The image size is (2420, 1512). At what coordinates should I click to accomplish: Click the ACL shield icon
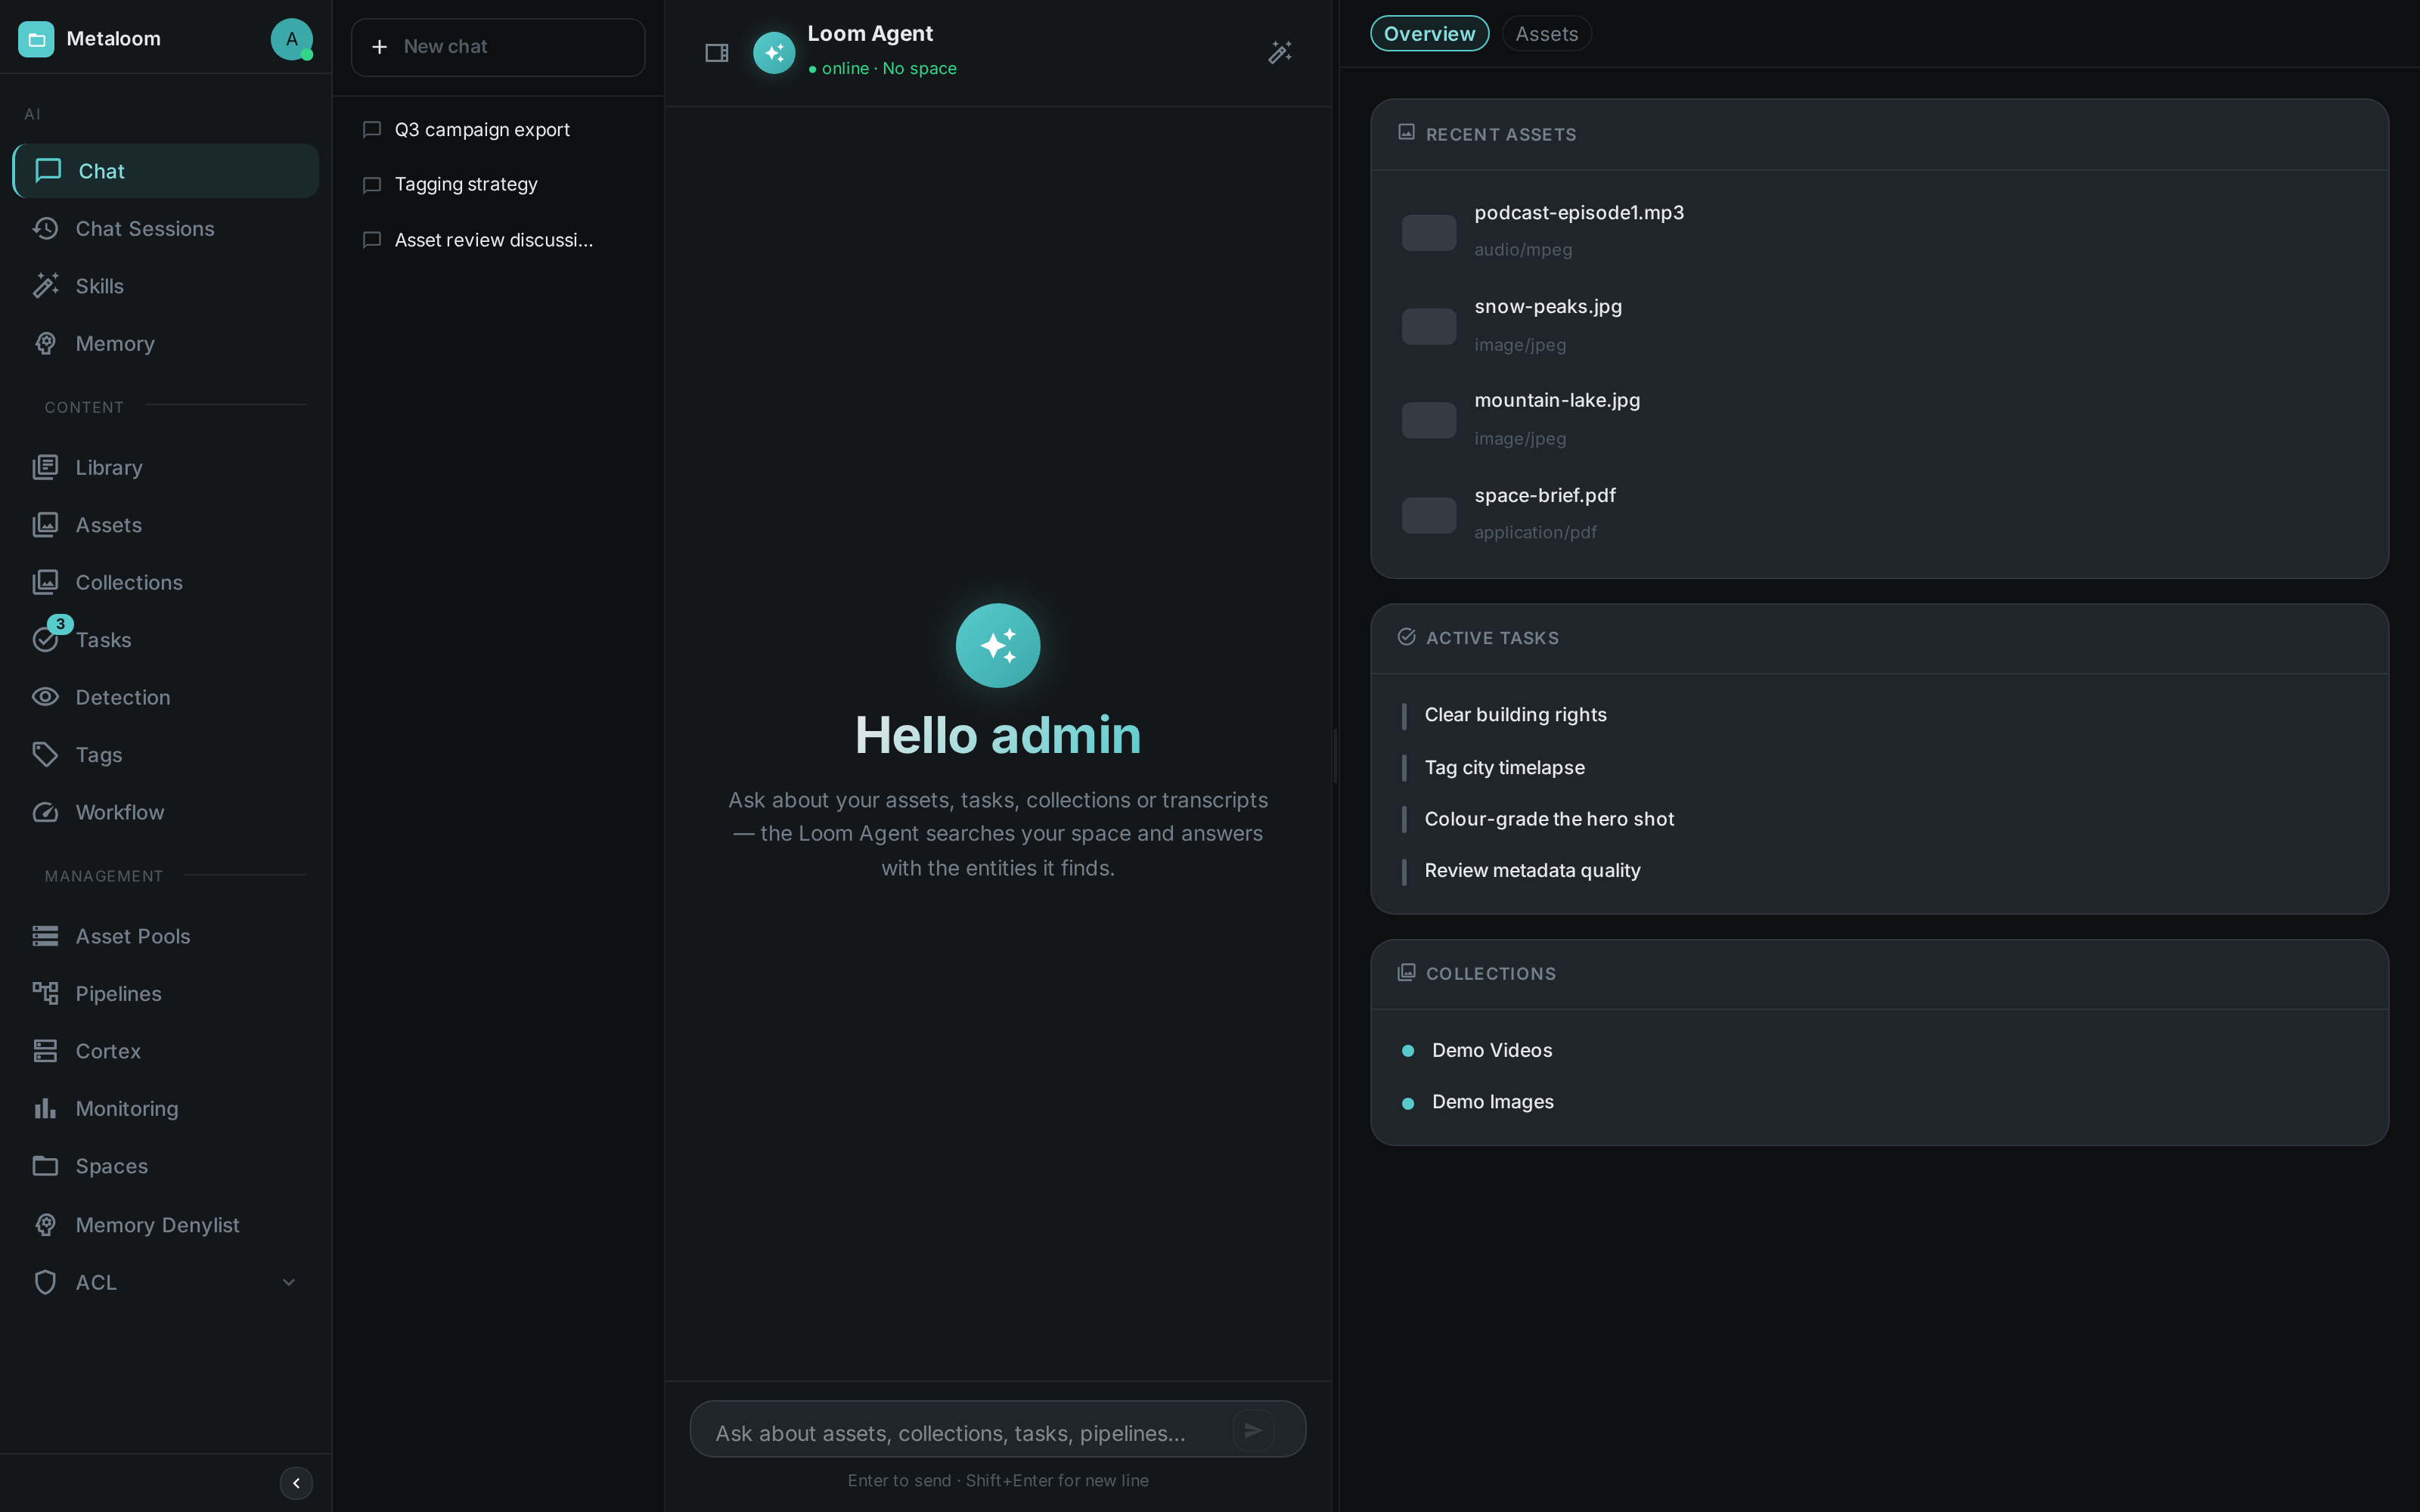[x=45, y=1282]
